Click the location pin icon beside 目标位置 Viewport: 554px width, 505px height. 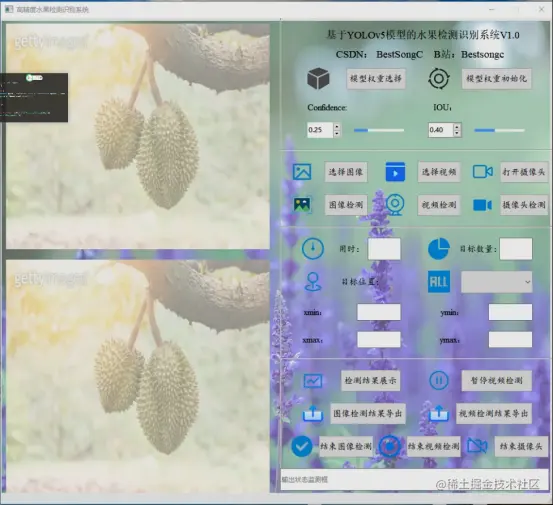point(313,282)
